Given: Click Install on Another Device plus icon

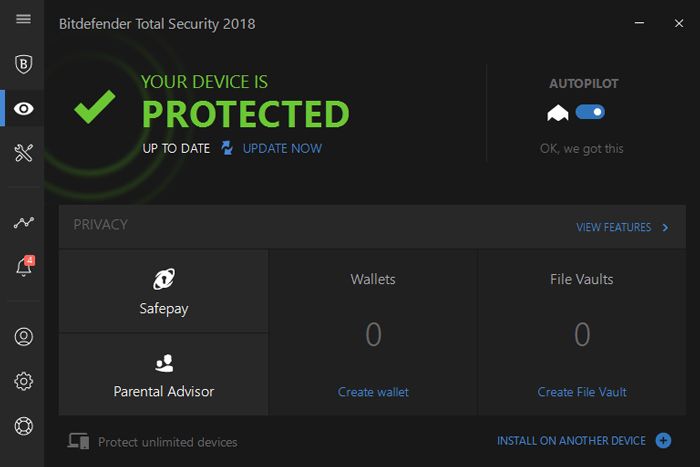Looking at the screenshot, I should point(663,441).
